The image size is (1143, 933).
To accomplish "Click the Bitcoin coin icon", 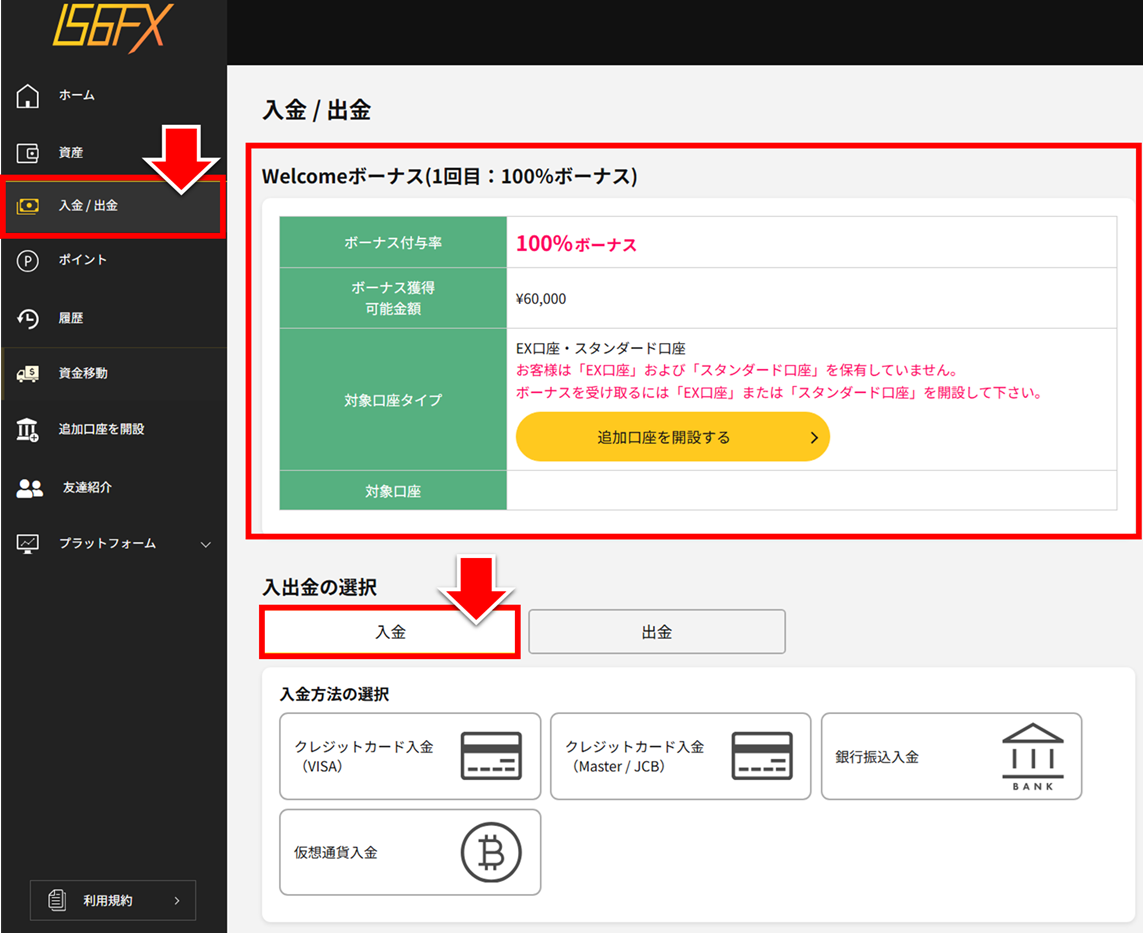I will pyautogui.click(x=491, y=851).
